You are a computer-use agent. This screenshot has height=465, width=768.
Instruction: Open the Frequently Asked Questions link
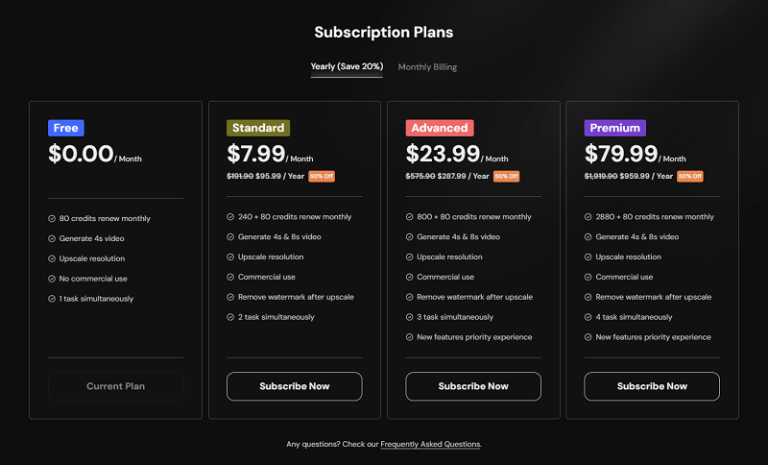430,444
